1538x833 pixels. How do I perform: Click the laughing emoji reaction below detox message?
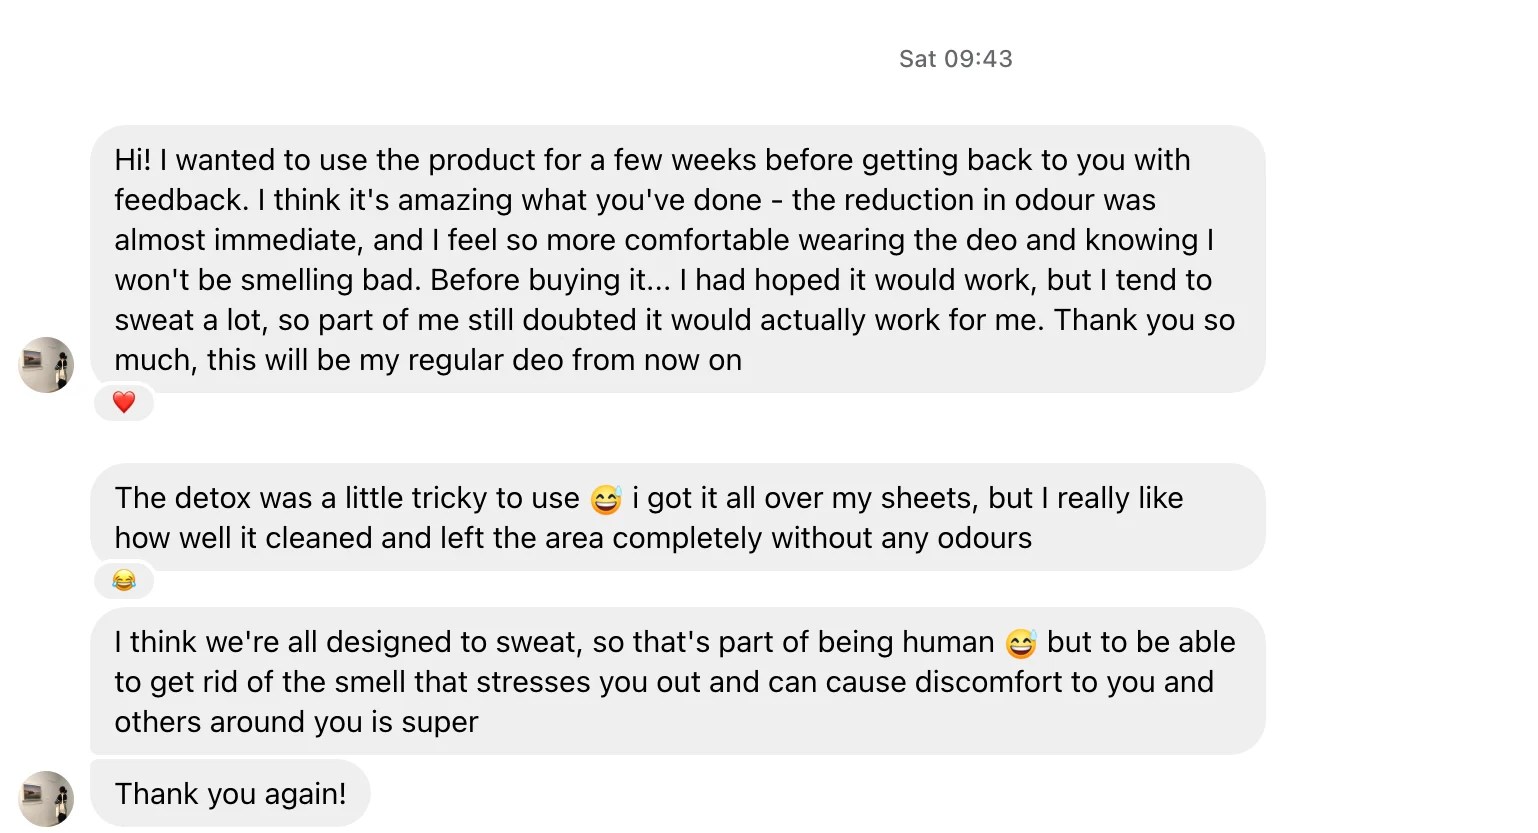click(124, 580)
